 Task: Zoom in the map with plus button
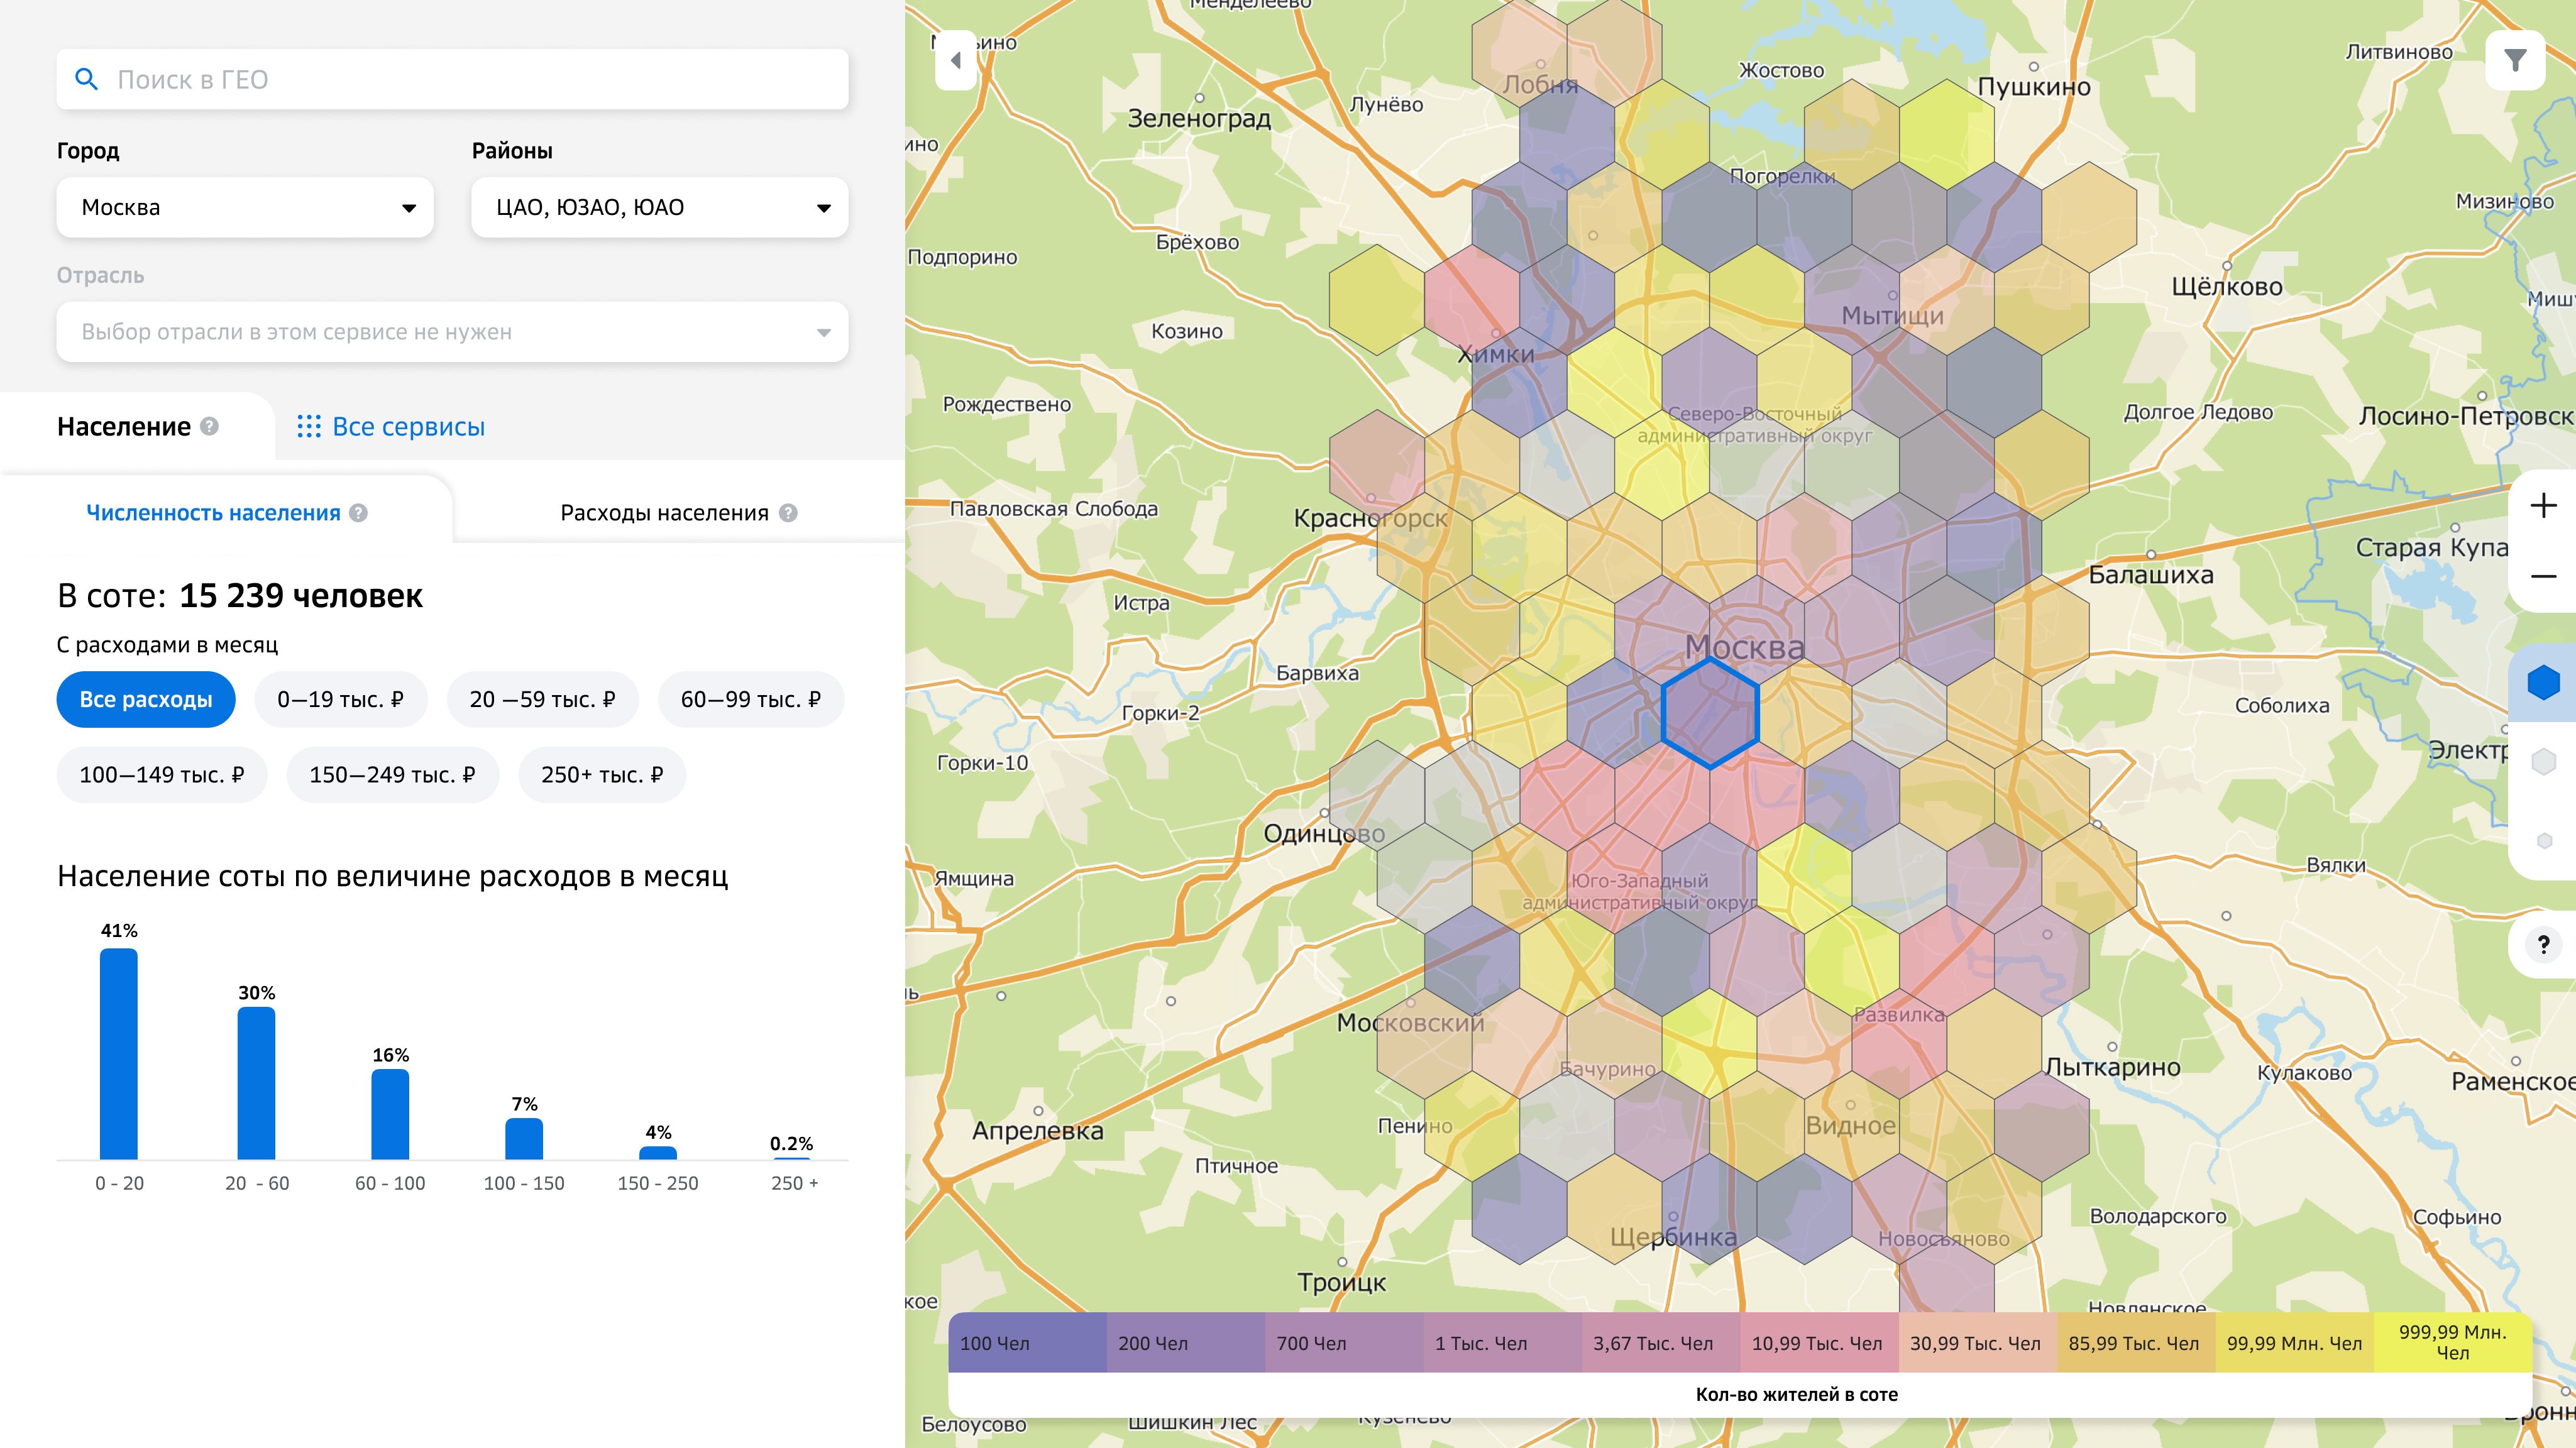(x=2543, y=506)
